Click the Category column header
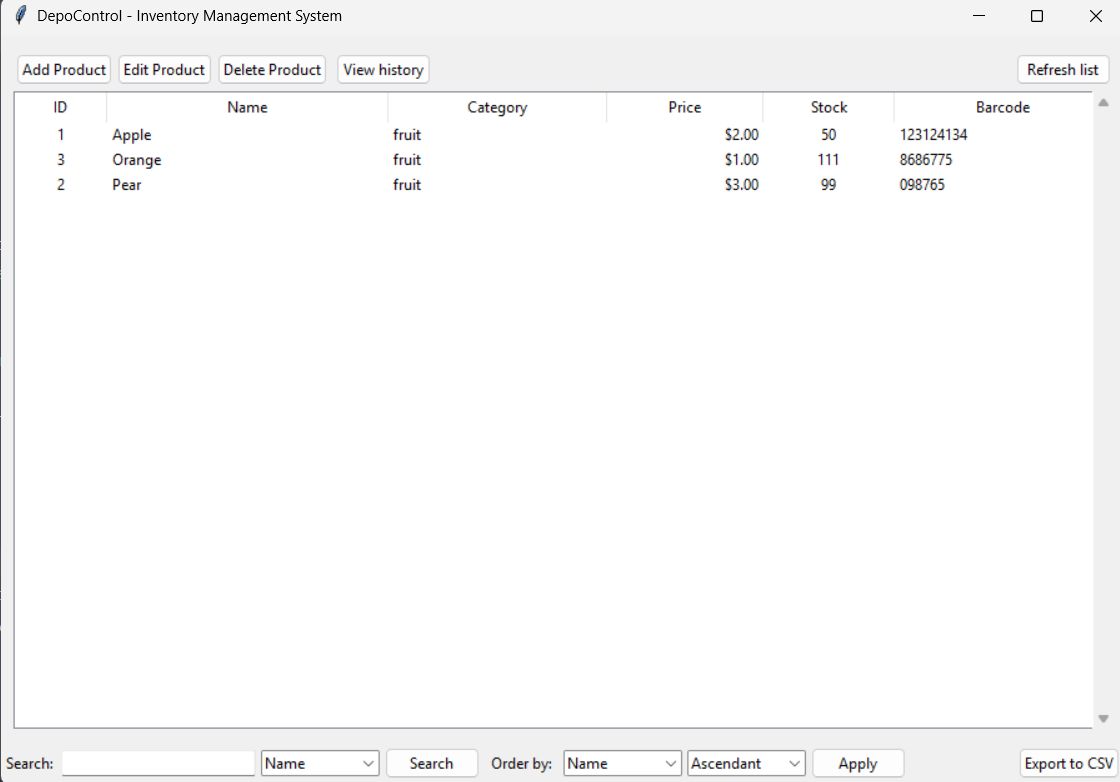This screenshot has width=1120, height=782. (497, 107)
